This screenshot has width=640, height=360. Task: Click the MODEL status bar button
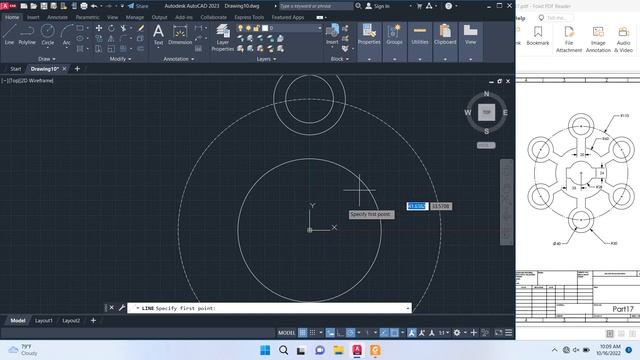287,333
